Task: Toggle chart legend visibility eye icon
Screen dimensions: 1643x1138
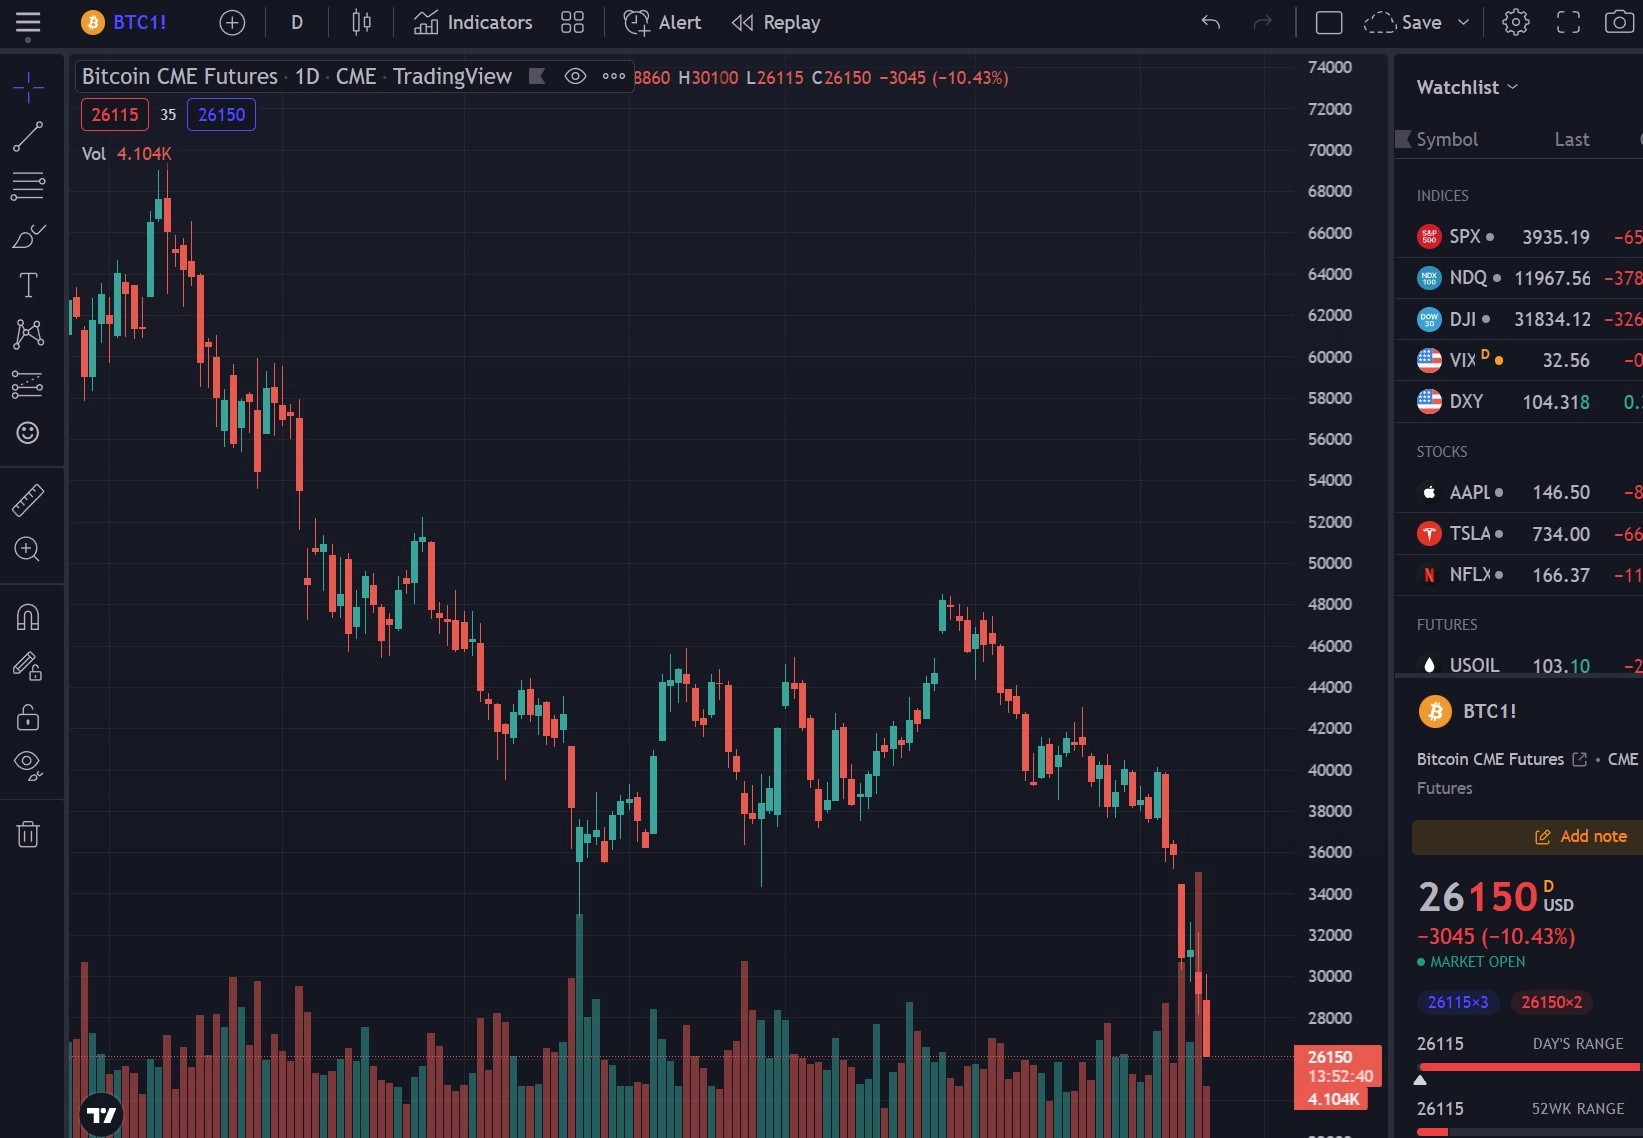Action: tap(575, 76)
